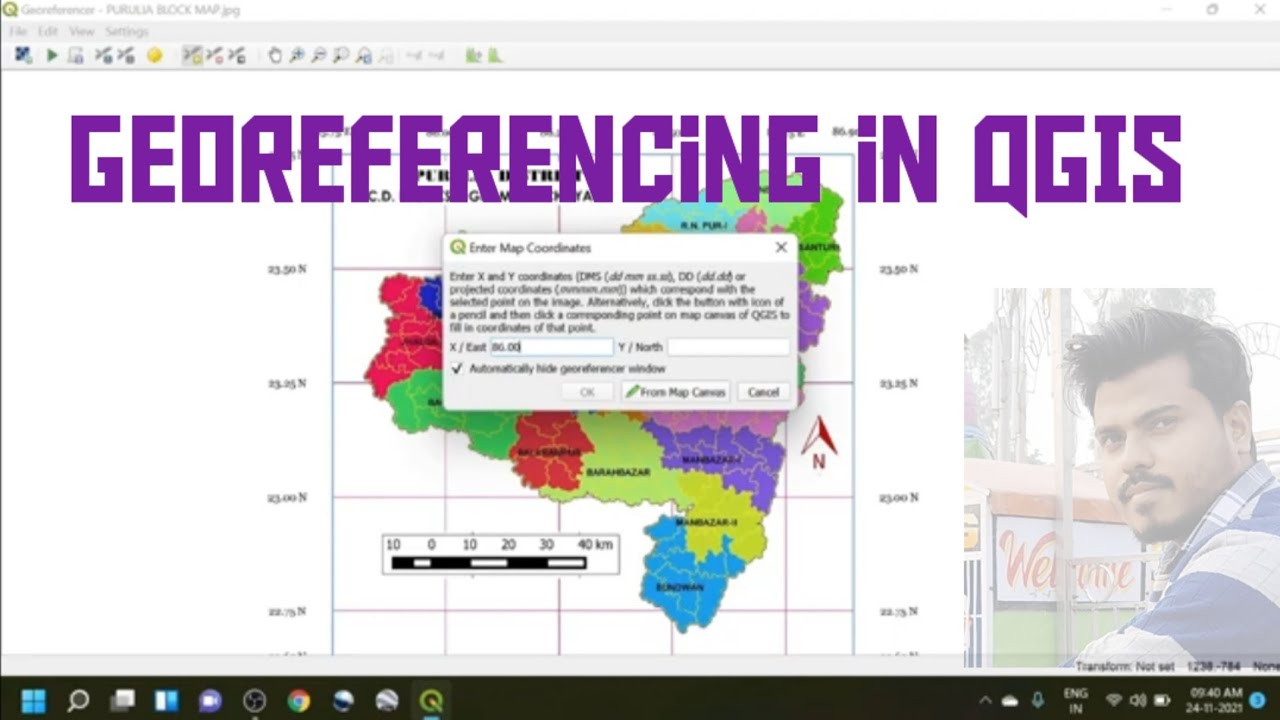The image size is (1280, 720).
Task: Click the Zoom to Layer icon
Action: [x=342, y=55]
